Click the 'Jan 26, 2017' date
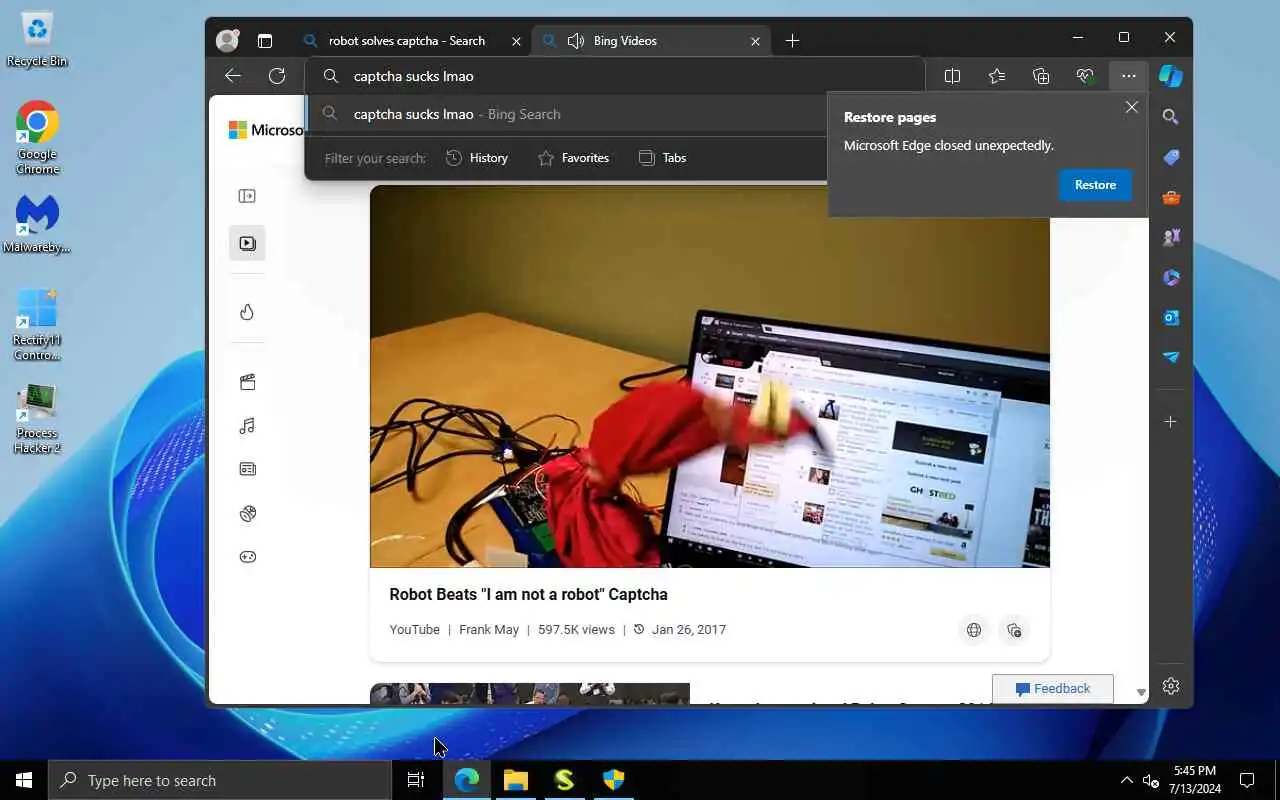Viewport: 1280px width, 800px height. click(x=689, y=630)
